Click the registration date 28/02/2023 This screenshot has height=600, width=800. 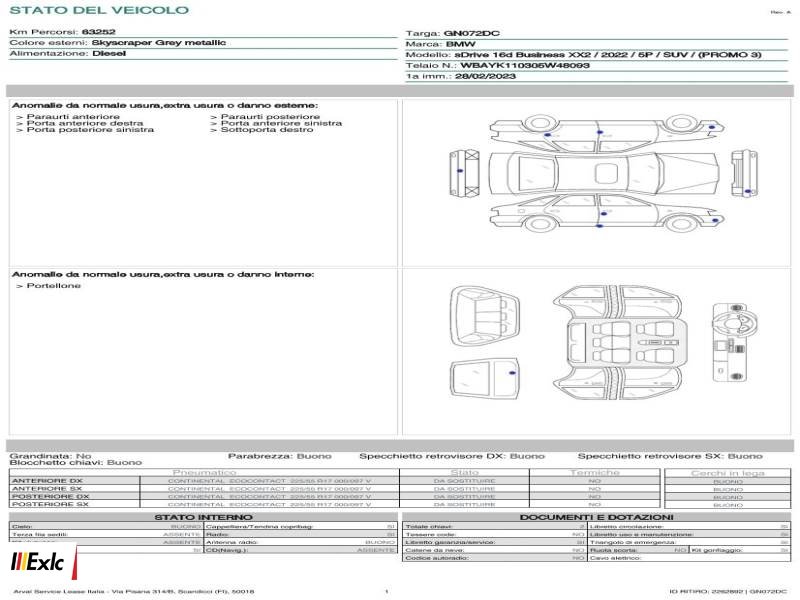485,77
